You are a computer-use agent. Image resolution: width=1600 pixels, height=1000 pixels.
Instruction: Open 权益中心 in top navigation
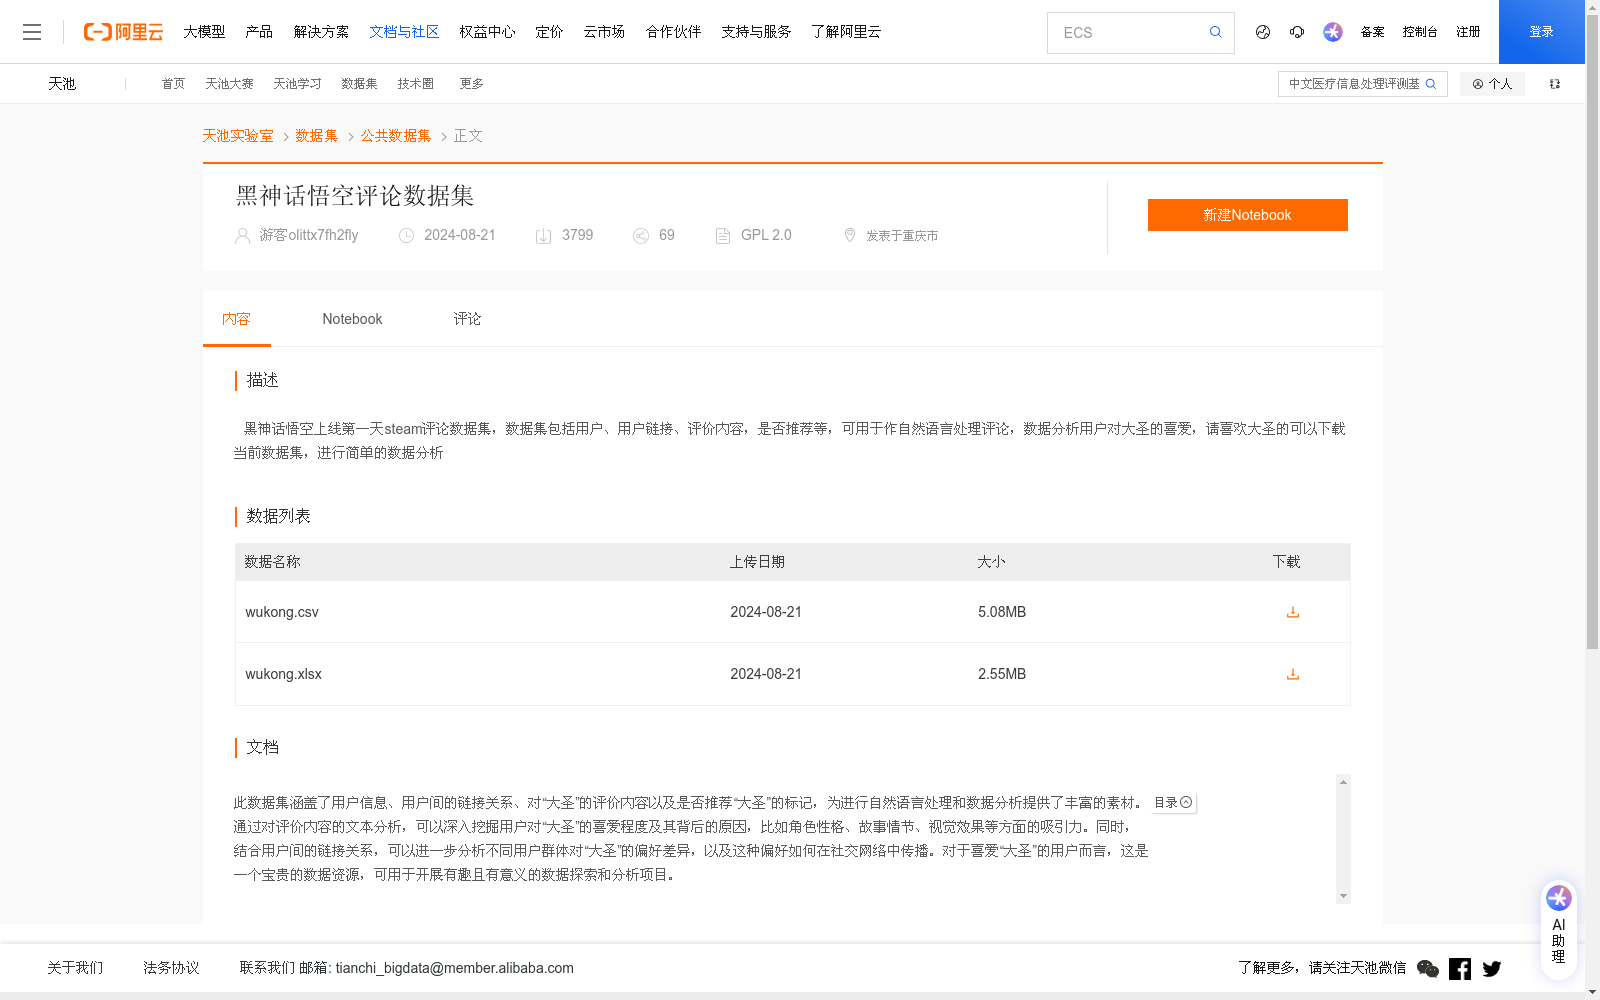pyautogui.click(x=487, y=32)
